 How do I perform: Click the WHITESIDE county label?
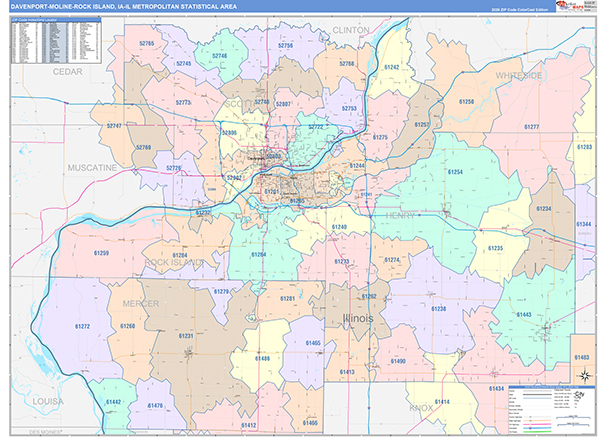click(519, 76)
